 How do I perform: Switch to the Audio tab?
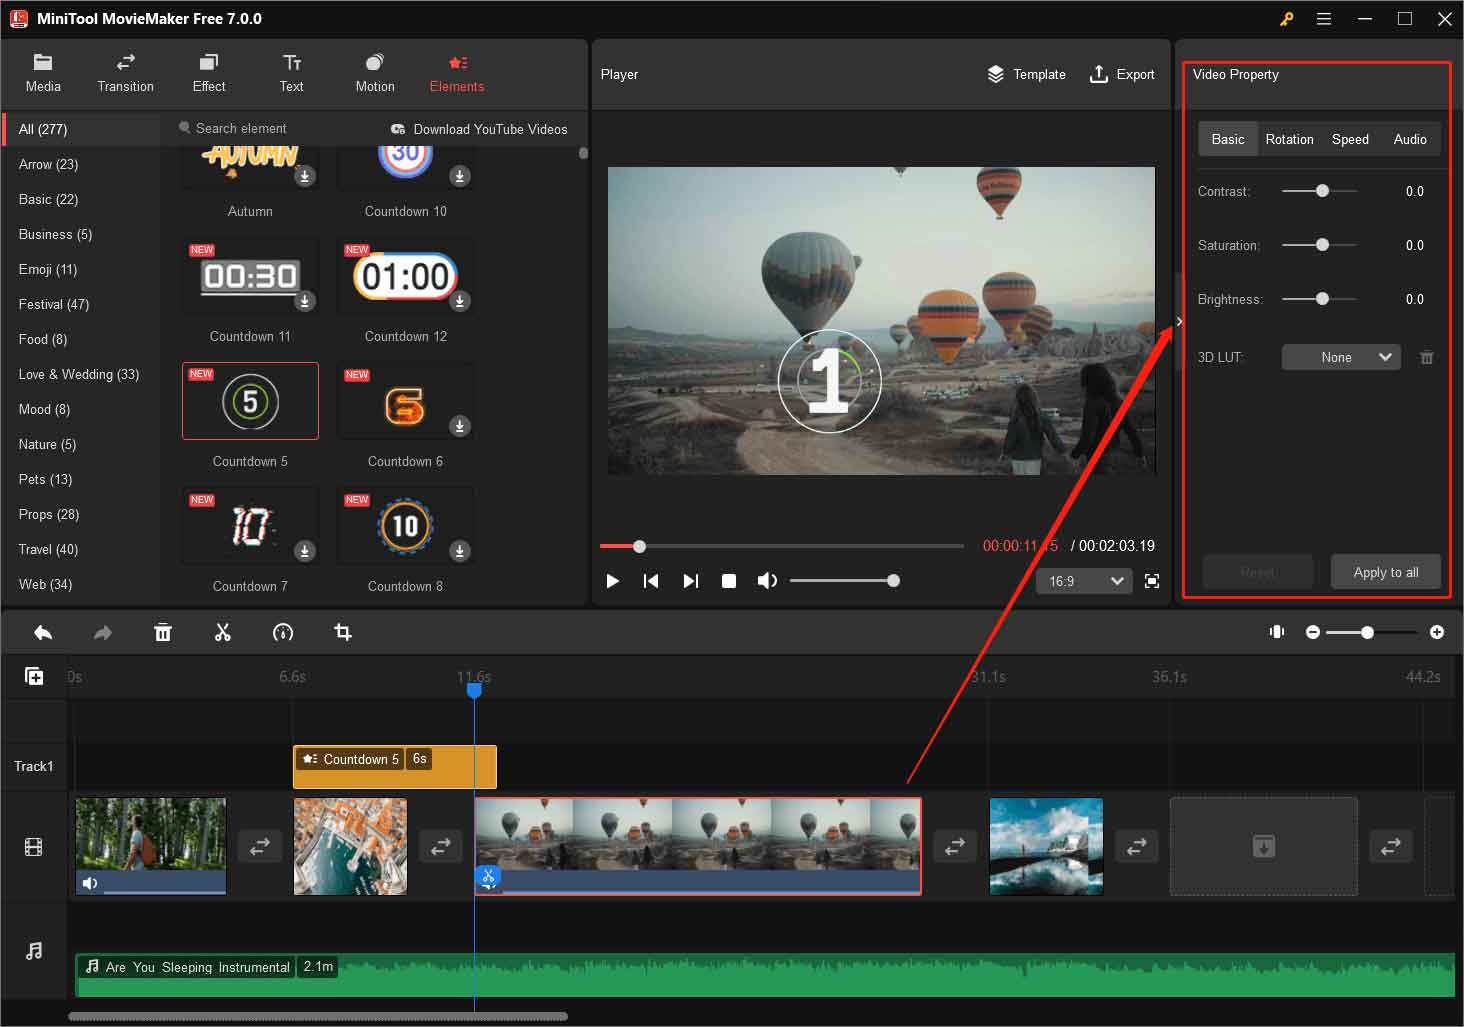coord(1410,139)
